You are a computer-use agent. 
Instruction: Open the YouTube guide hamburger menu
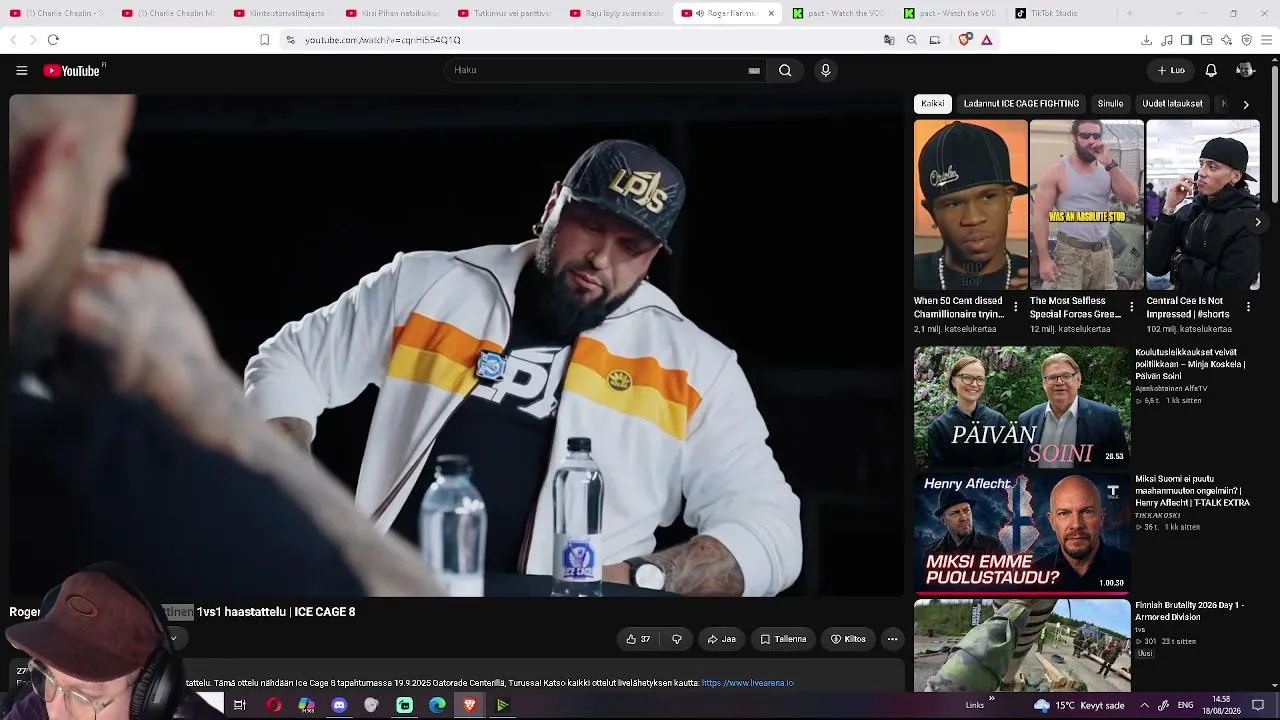pyautogui.click(x=21, y=70)
